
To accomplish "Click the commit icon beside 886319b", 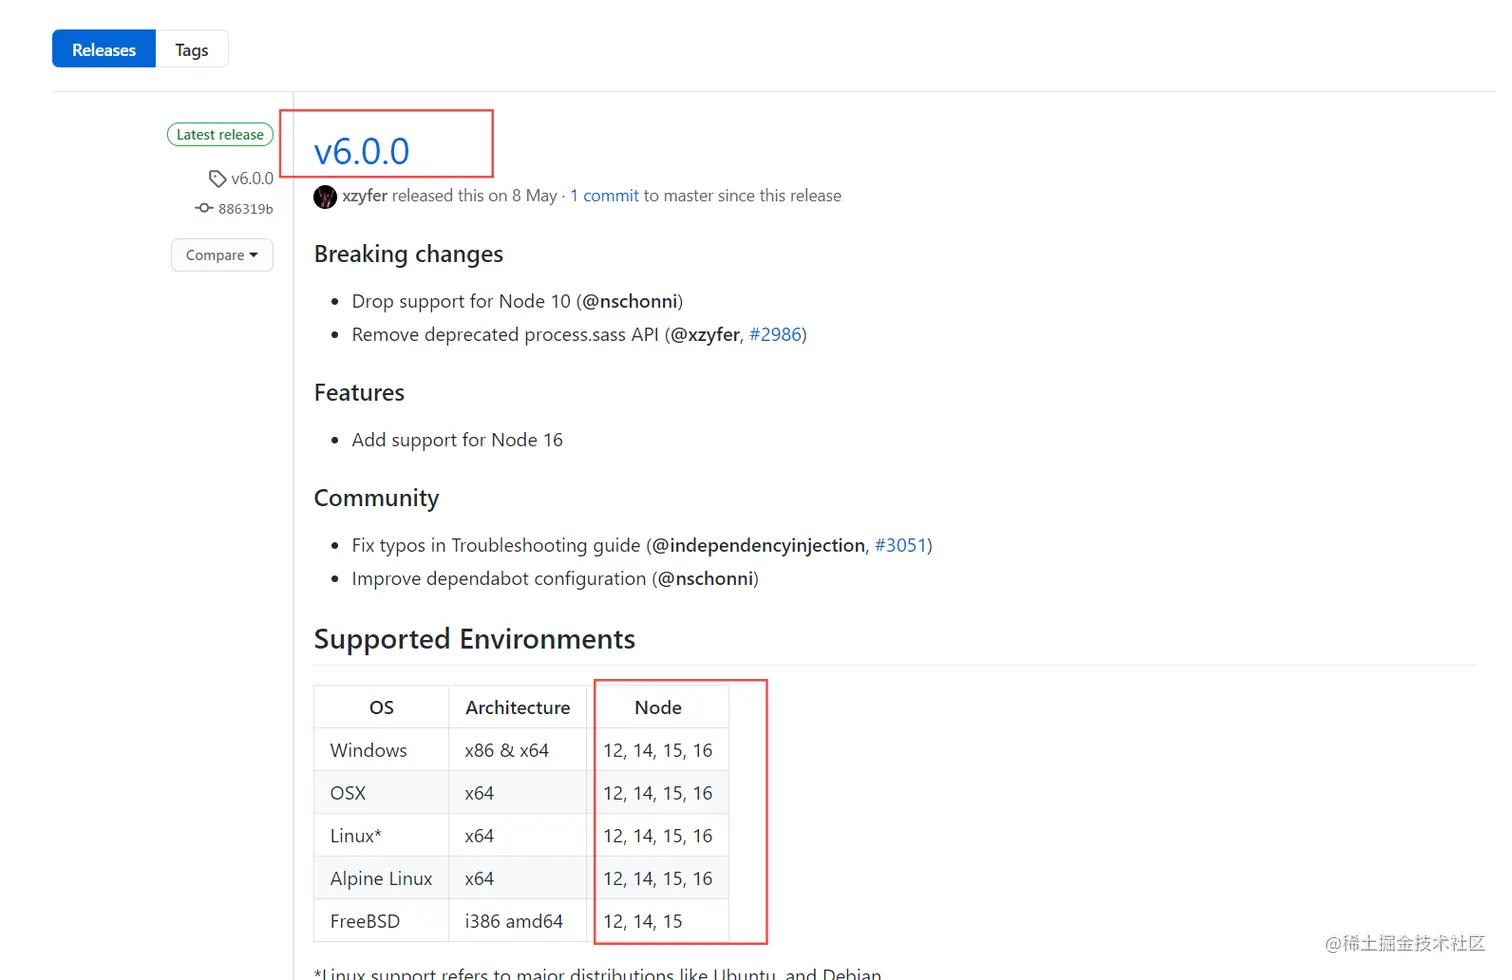I will tap(204, 208).
